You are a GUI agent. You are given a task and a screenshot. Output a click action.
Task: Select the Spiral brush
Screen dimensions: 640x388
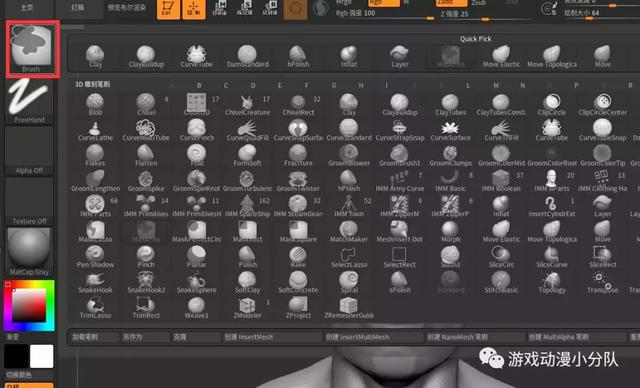pyautogui.click(x=349, y=282)
